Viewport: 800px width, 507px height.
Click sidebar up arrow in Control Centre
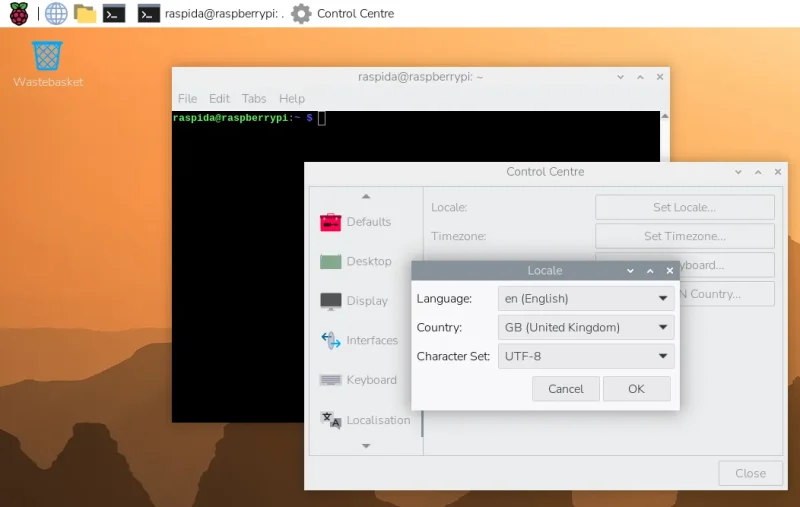tap(366, 196)
